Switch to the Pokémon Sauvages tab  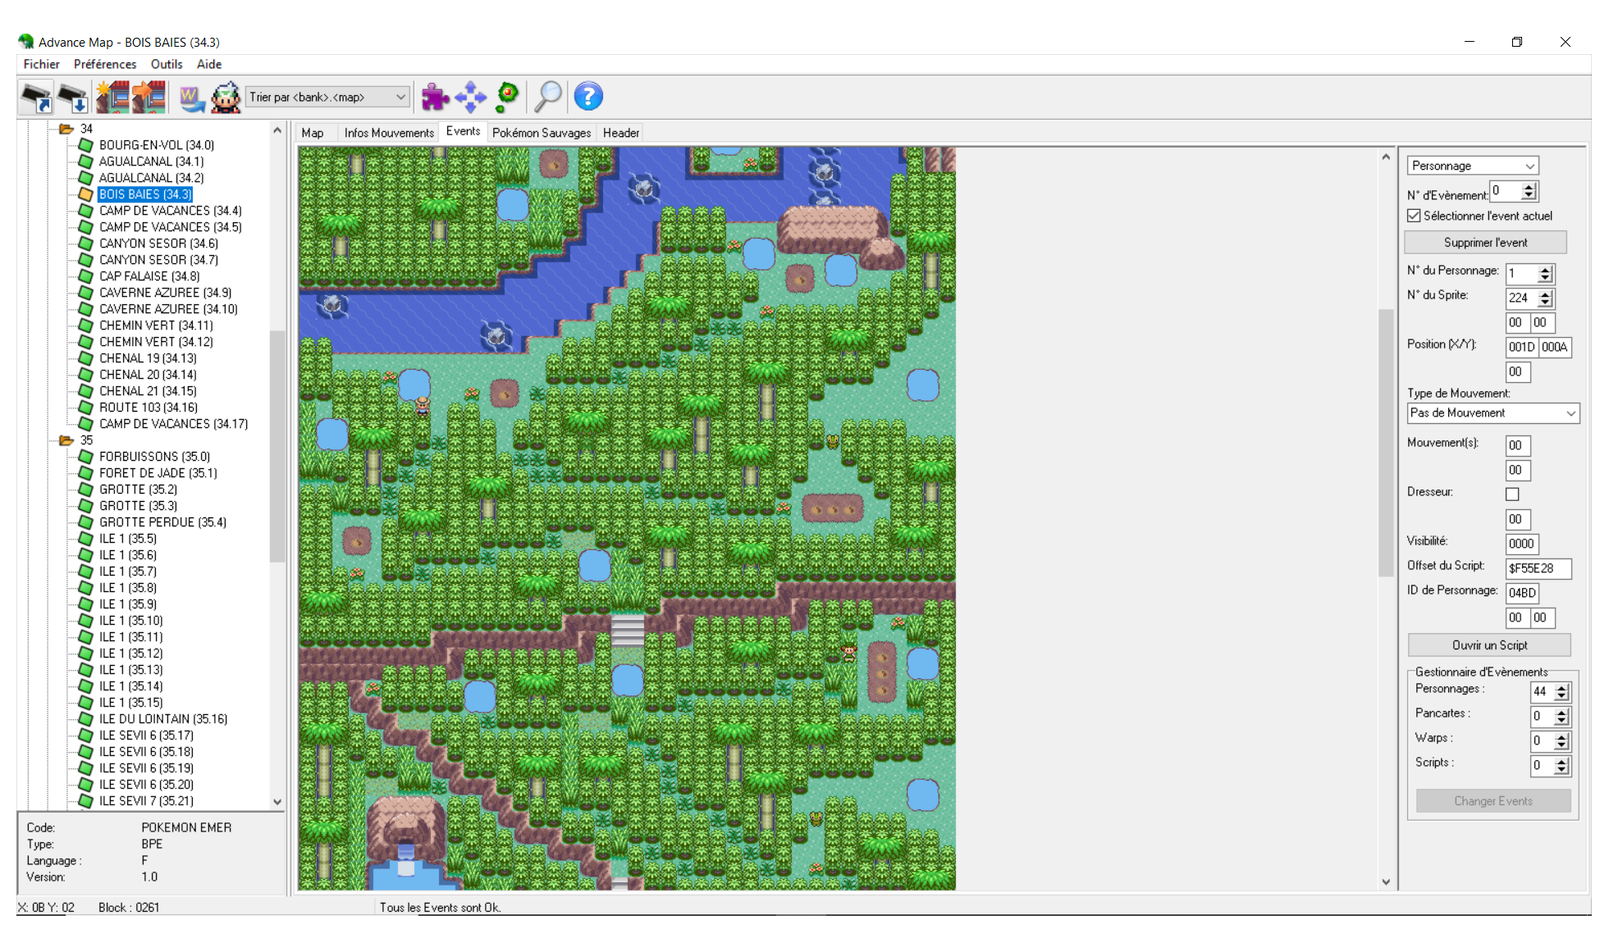pyautogui.click(x=541, y=133)
